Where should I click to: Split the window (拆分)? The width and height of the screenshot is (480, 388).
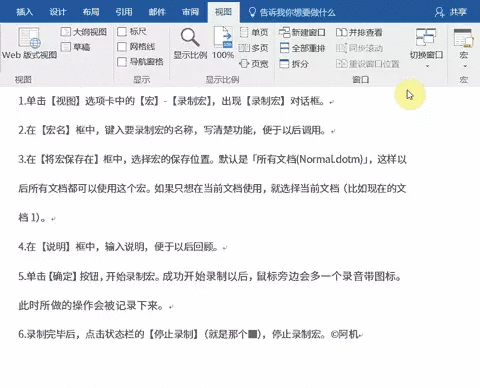(x=294, y=63)
